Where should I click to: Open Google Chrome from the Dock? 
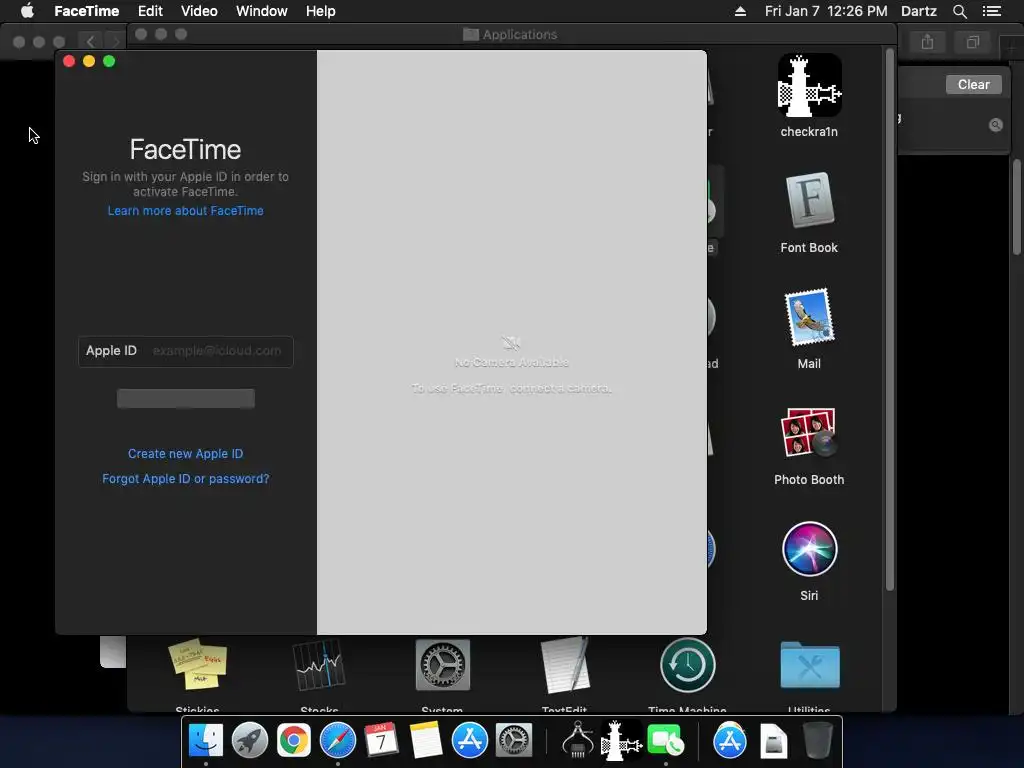coord(294,741)
